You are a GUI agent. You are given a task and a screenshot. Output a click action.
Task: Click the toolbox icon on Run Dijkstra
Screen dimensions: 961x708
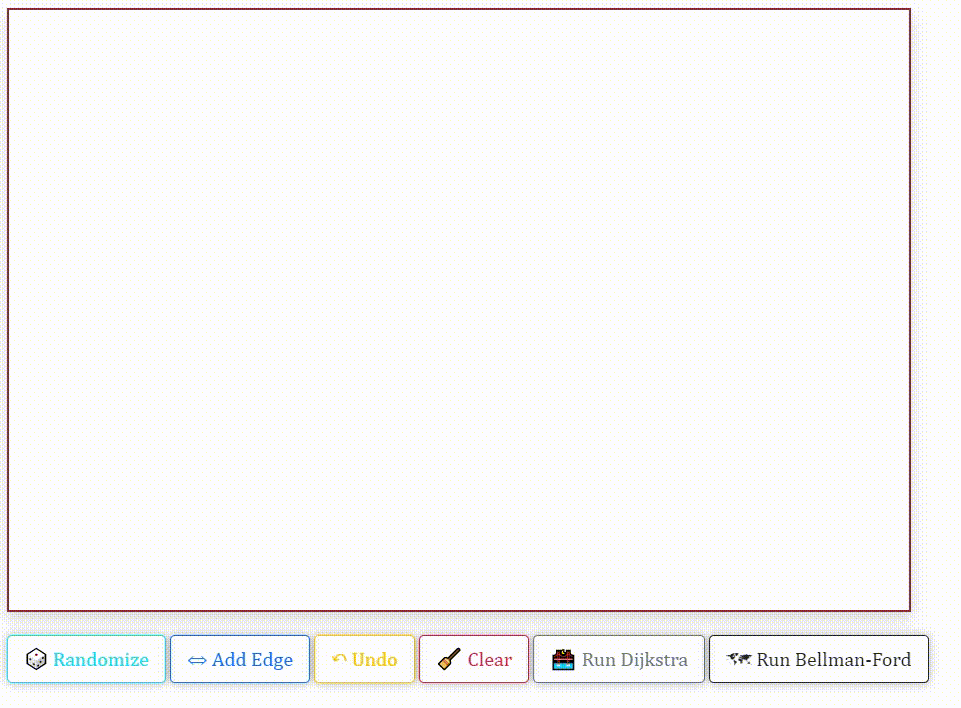click(x=563, y=660)
